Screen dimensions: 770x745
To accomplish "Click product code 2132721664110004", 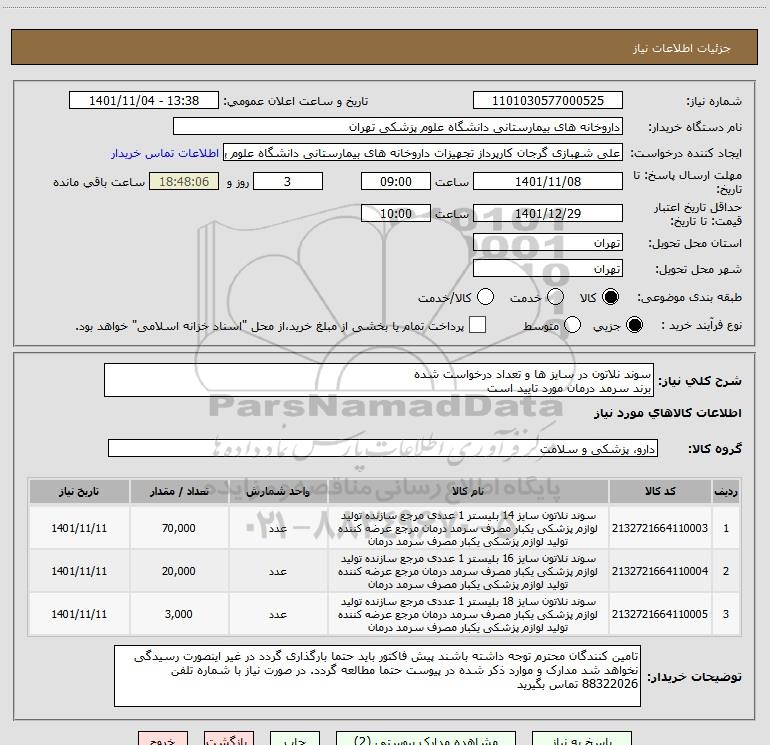I will pyautogui.click(x=660, y=571).
